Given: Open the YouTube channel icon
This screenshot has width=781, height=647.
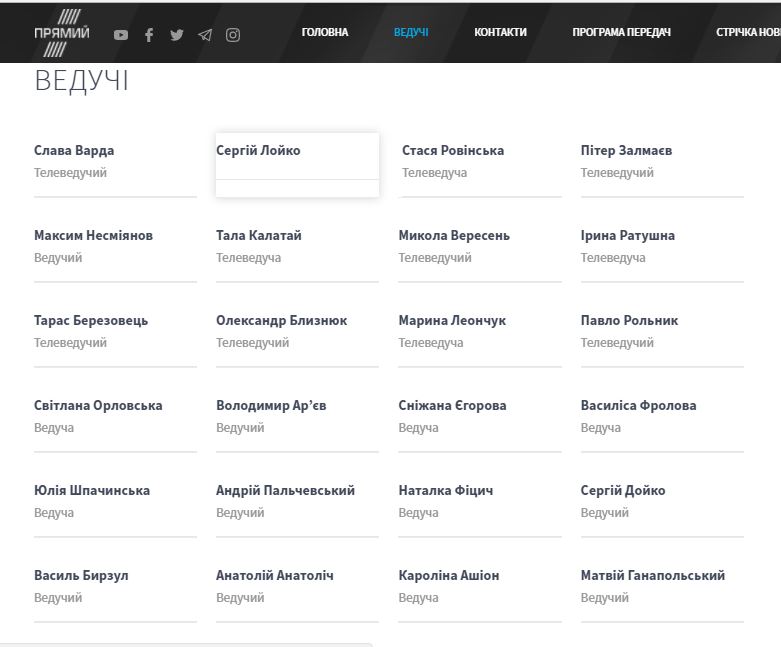Looking at the screenshot, I should click(x=121, y=35).
